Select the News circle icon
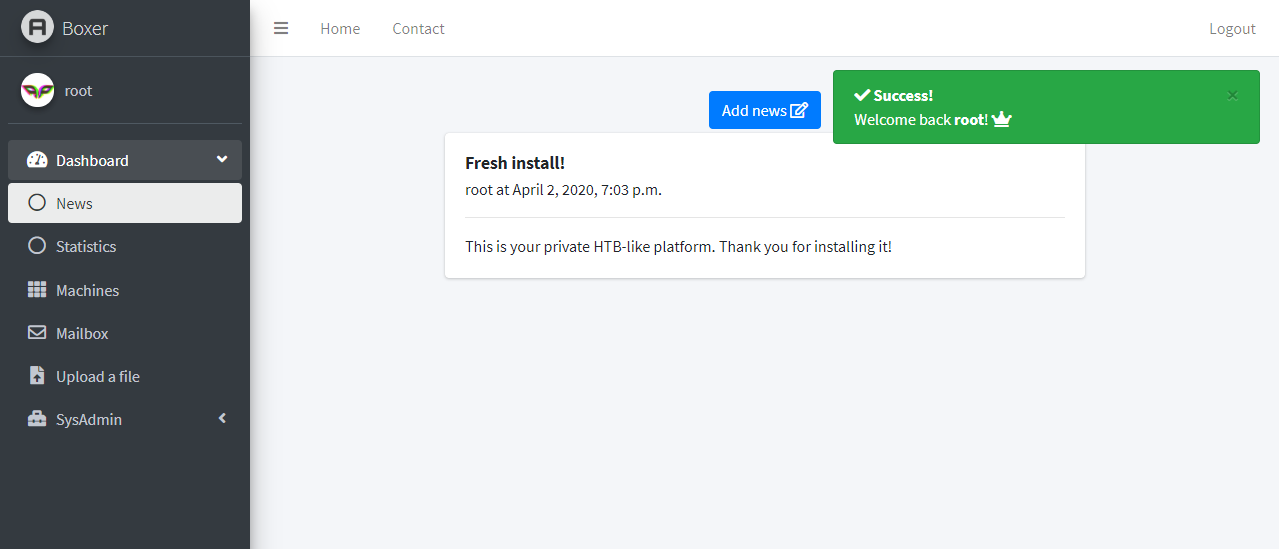 [37, 203]
